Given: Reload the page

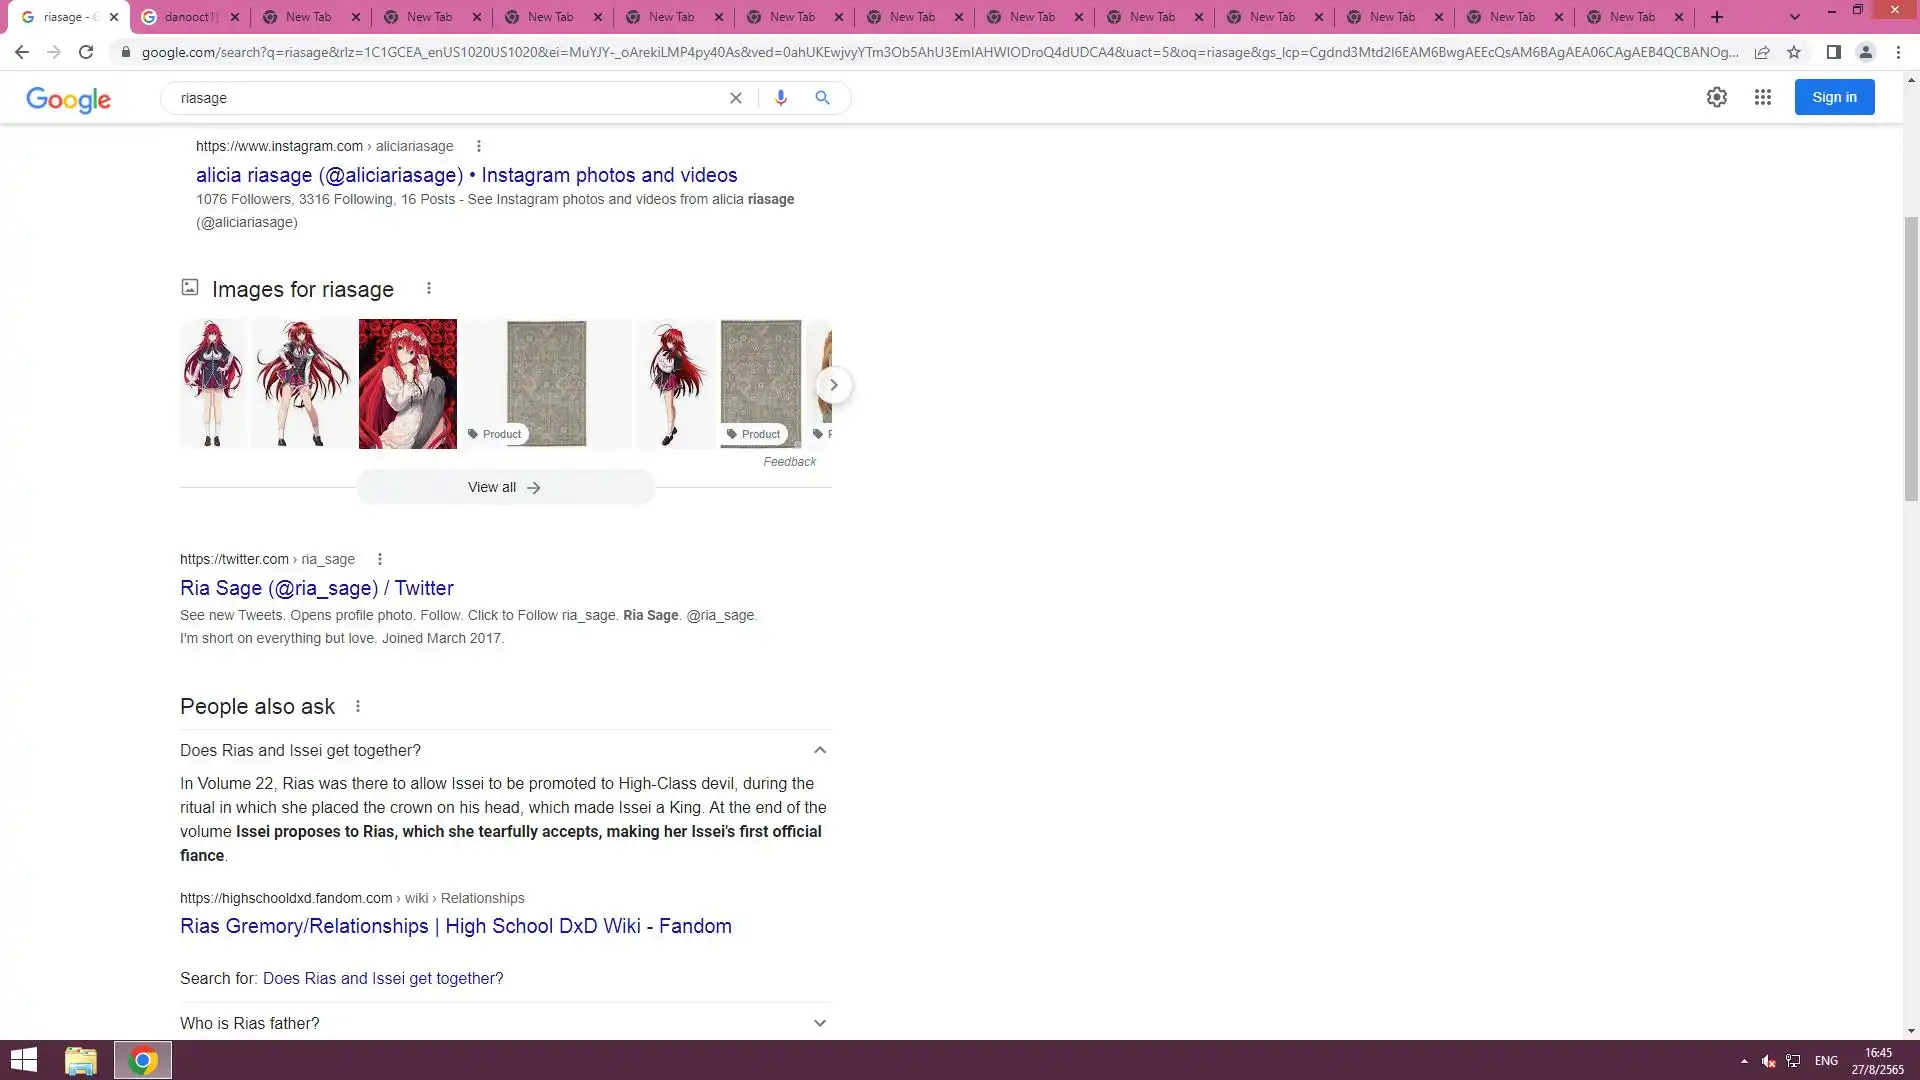Looking at the screenshot, I should 86,52.
